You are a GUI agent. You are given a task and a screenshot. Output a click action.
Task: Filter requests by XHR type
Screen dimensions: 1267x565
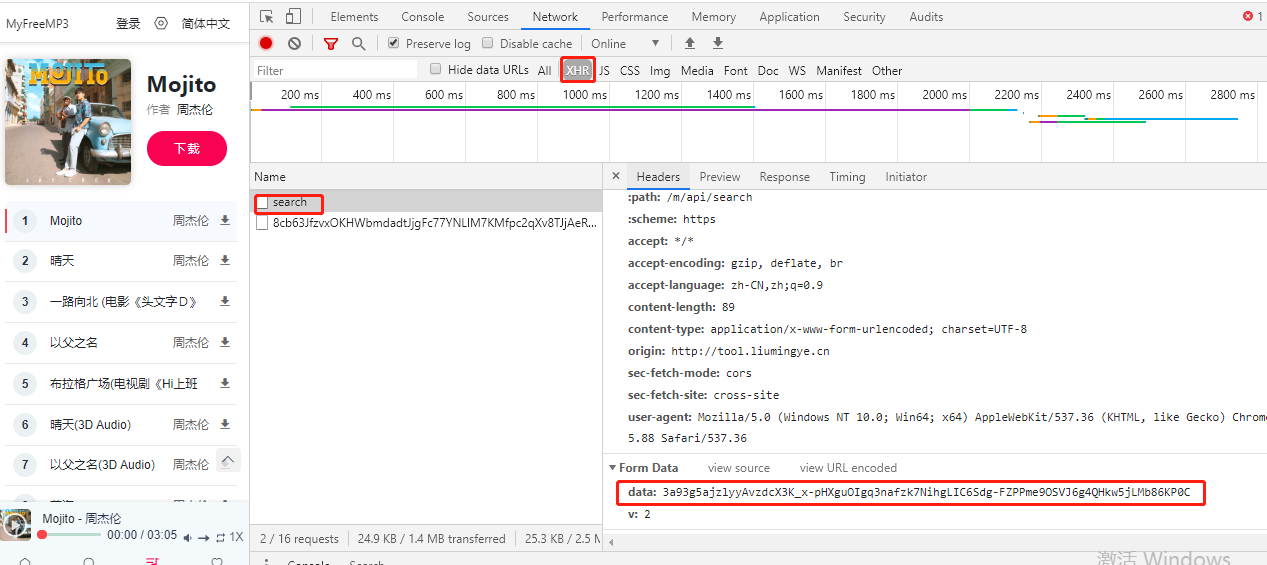click(577, 70)
